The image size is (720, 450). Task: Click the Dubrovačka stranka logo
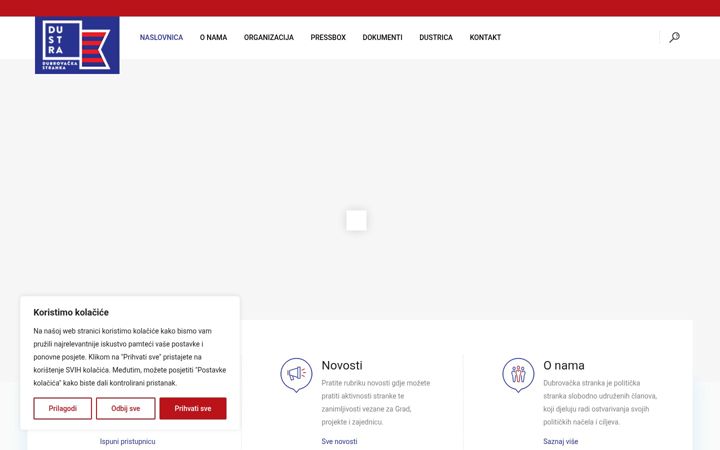(x=77, y=45)
